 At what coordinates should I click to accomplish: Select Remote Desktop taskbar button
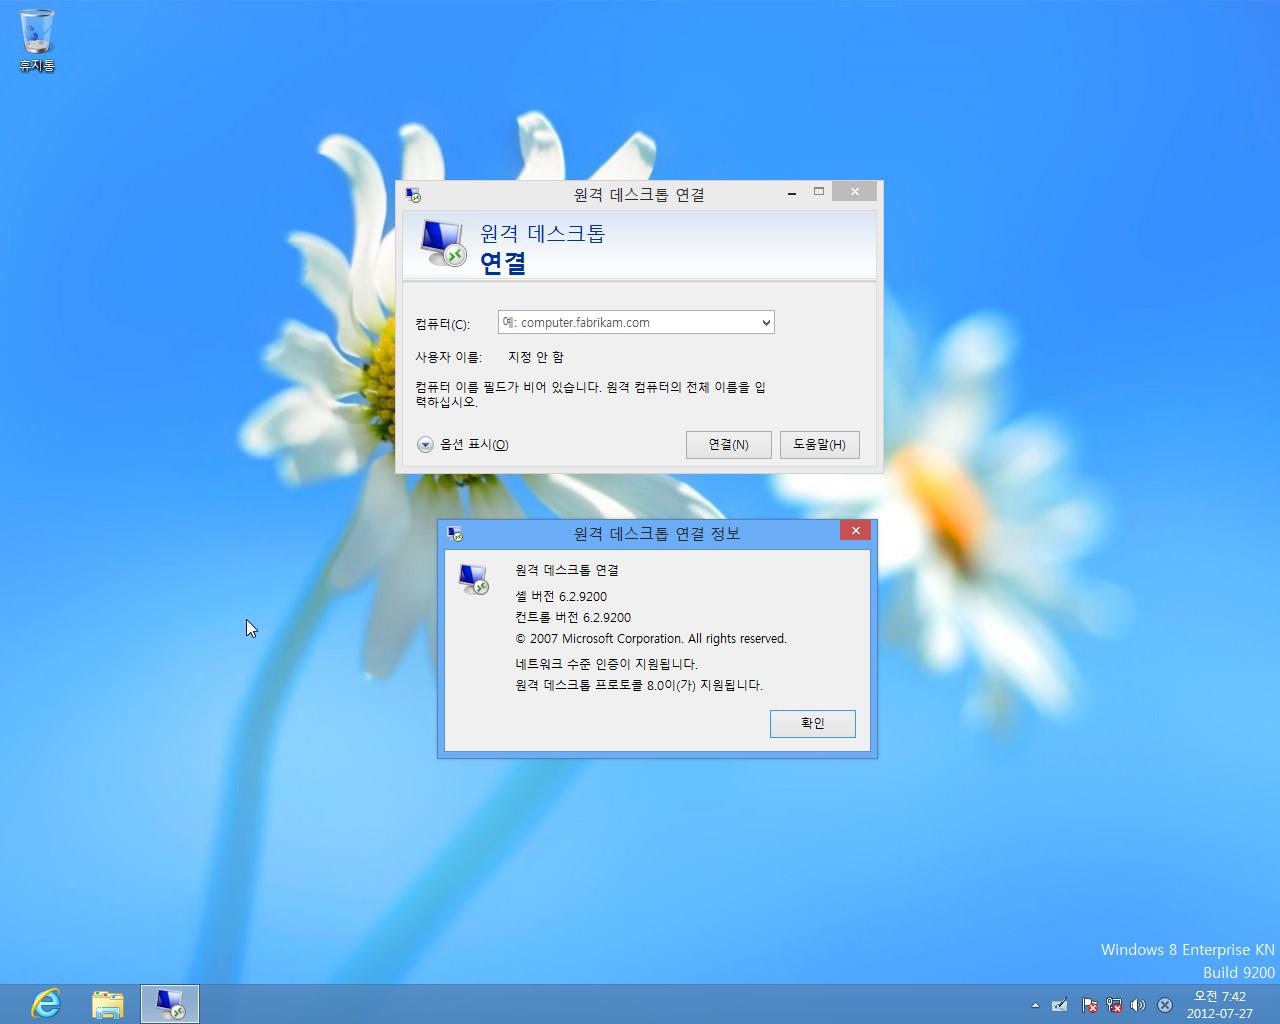point(170,1004)
